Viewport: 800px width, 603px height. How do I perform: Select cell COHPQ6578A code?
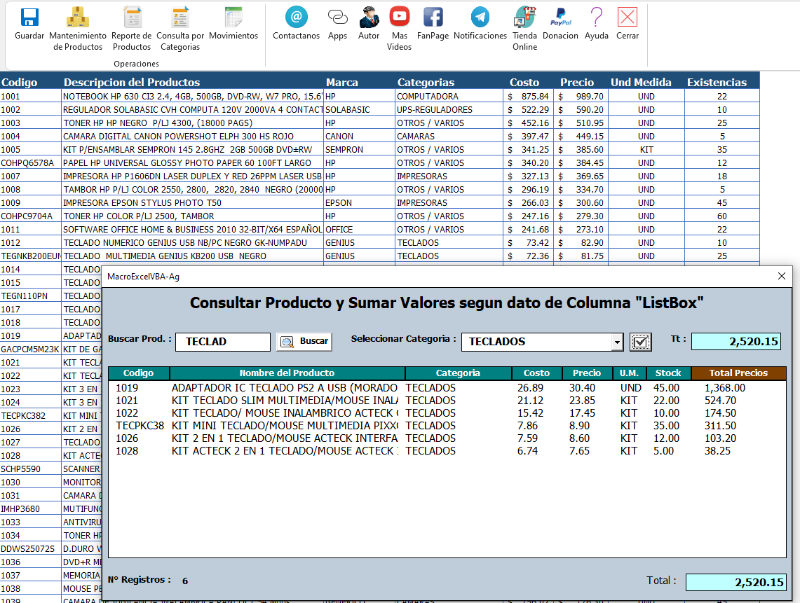pos(31,163)
